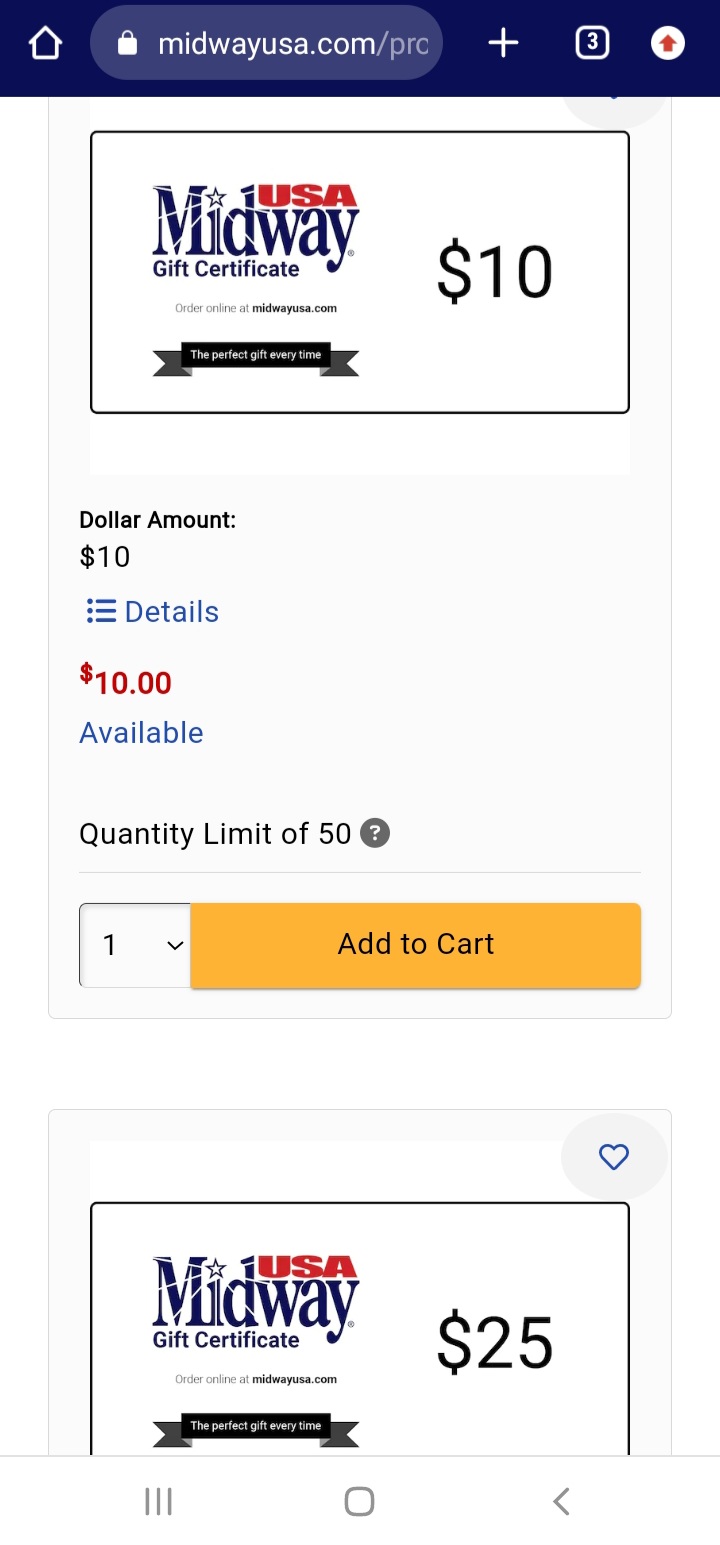Add the $10 gift certificate to cart
Screen dimensions: 720x1545
coord(415,945)
